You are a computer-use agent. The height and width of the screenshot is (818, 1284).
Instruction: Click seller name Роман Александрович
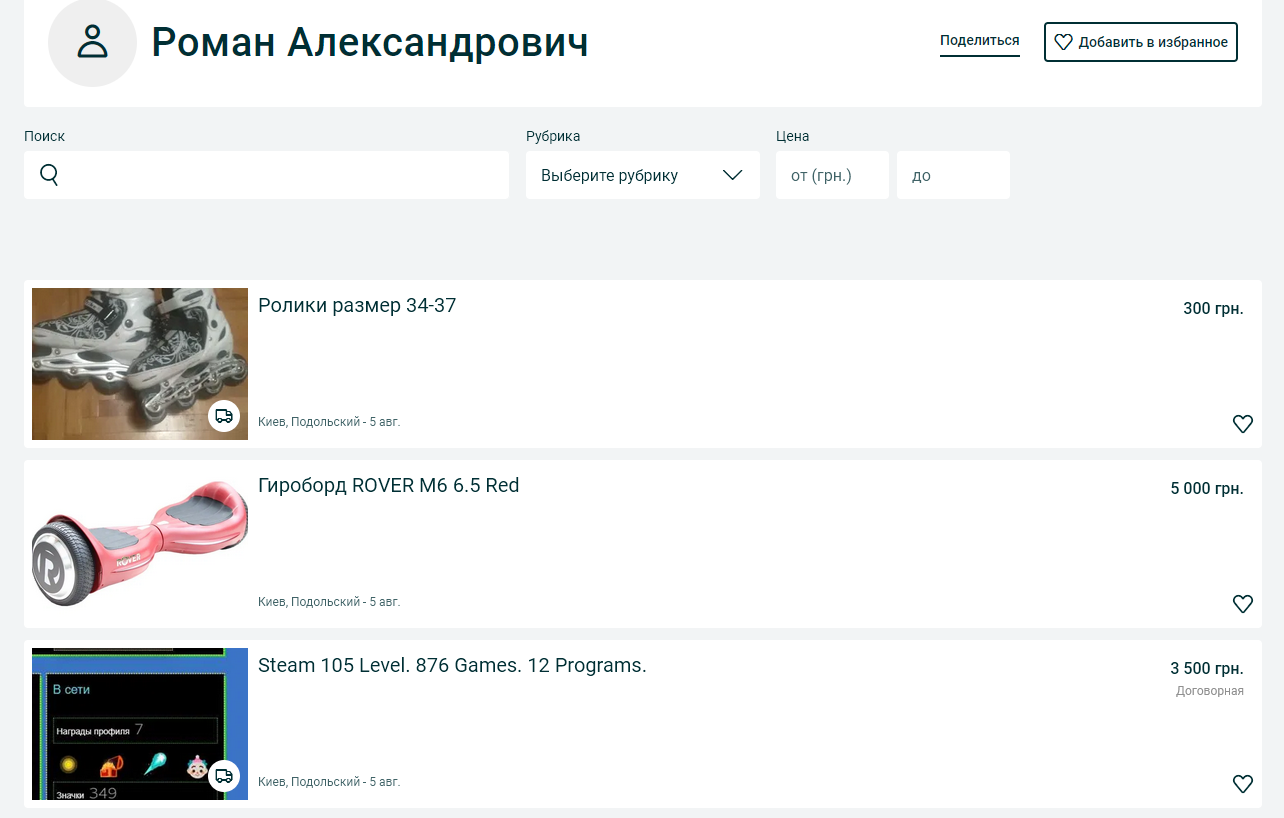point(370,42)
